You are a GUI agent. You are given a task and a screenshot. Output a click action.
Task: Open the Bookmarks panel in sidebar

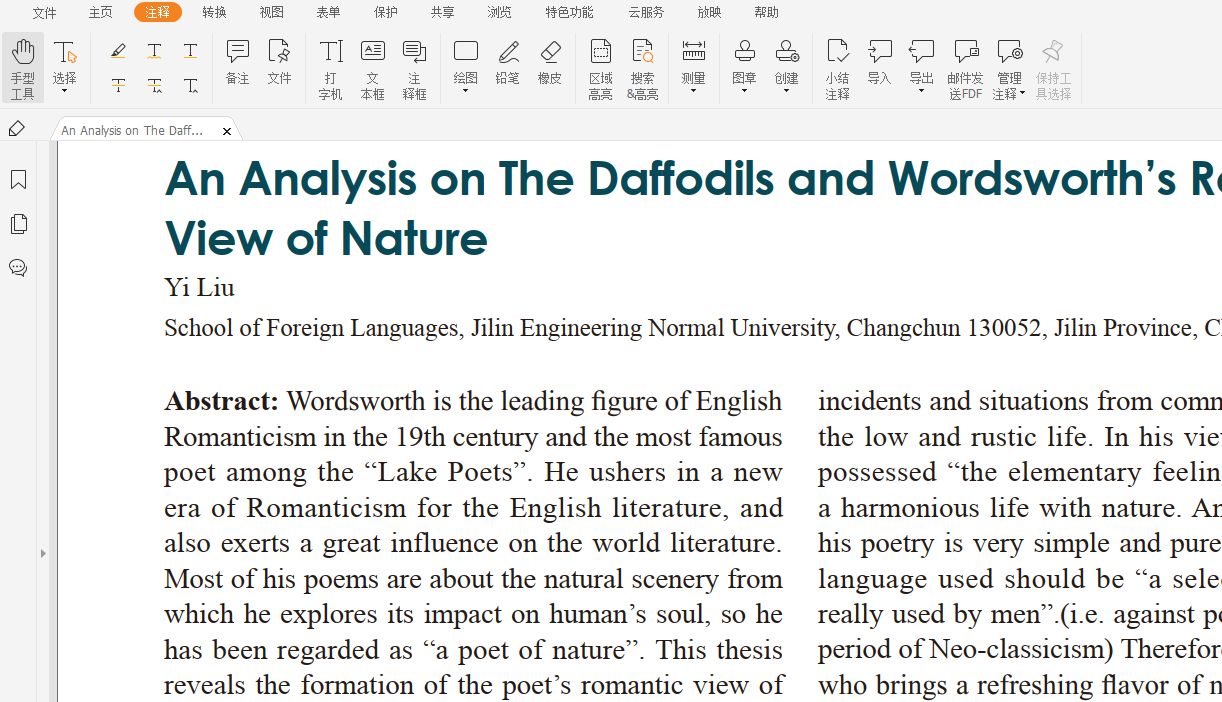18,180
